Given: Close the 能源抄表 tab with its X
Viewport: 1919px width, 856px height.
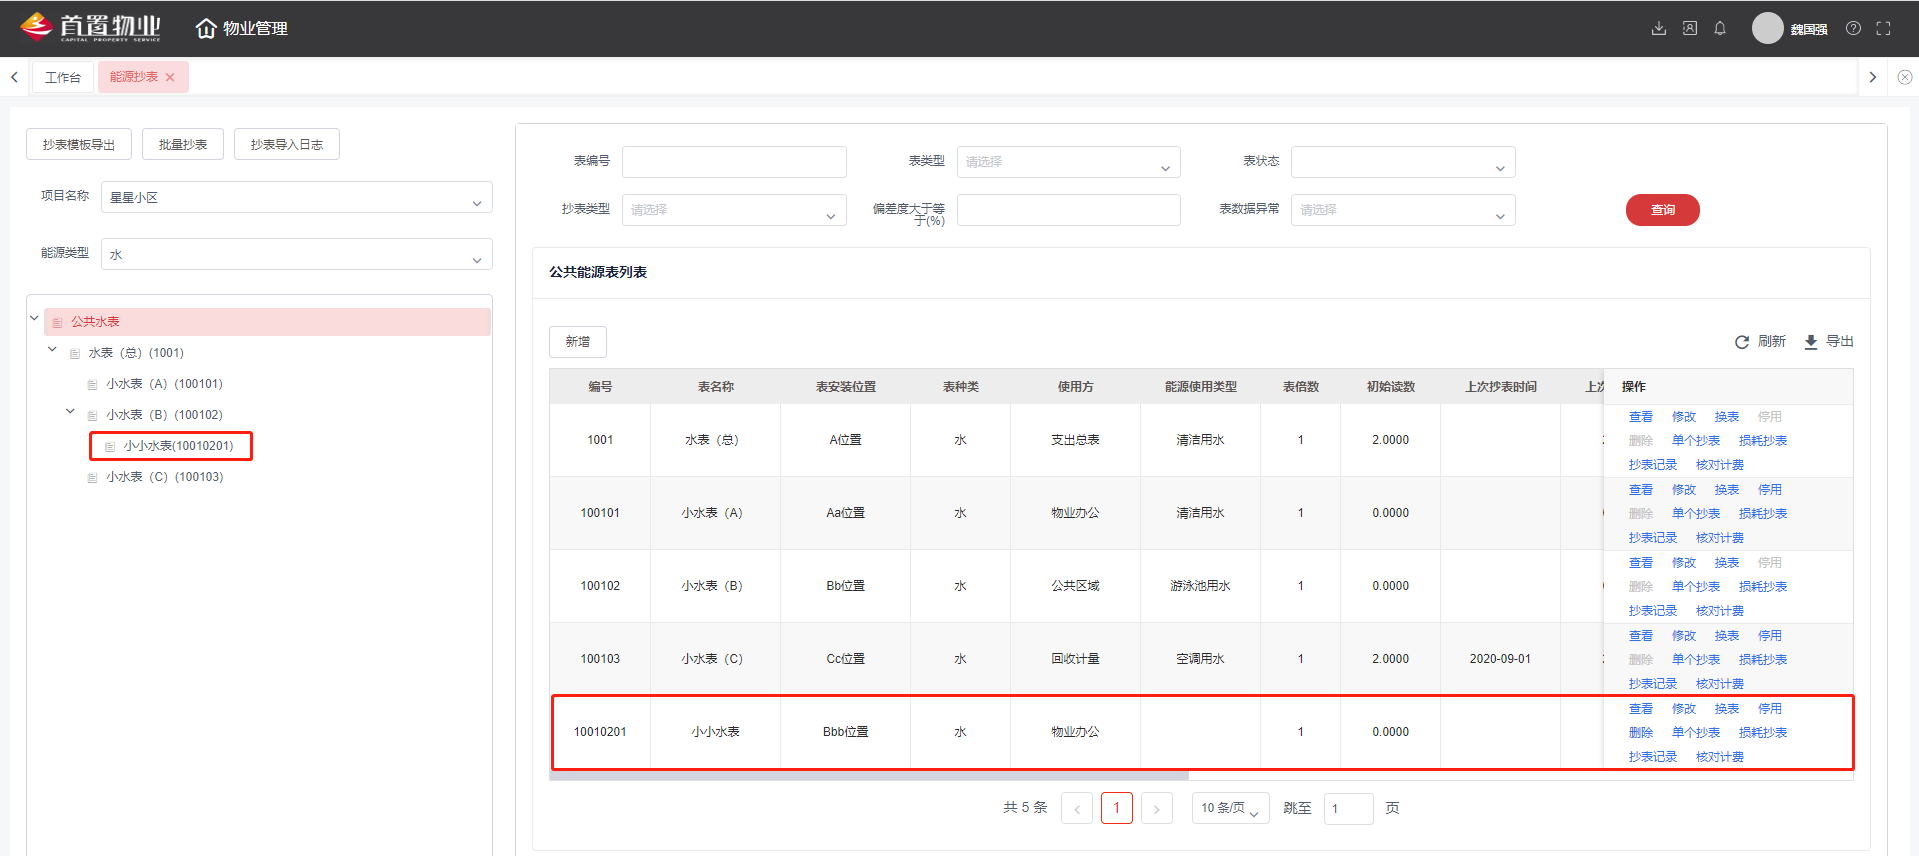Looking at the screenshot, I should click(170, 77).
